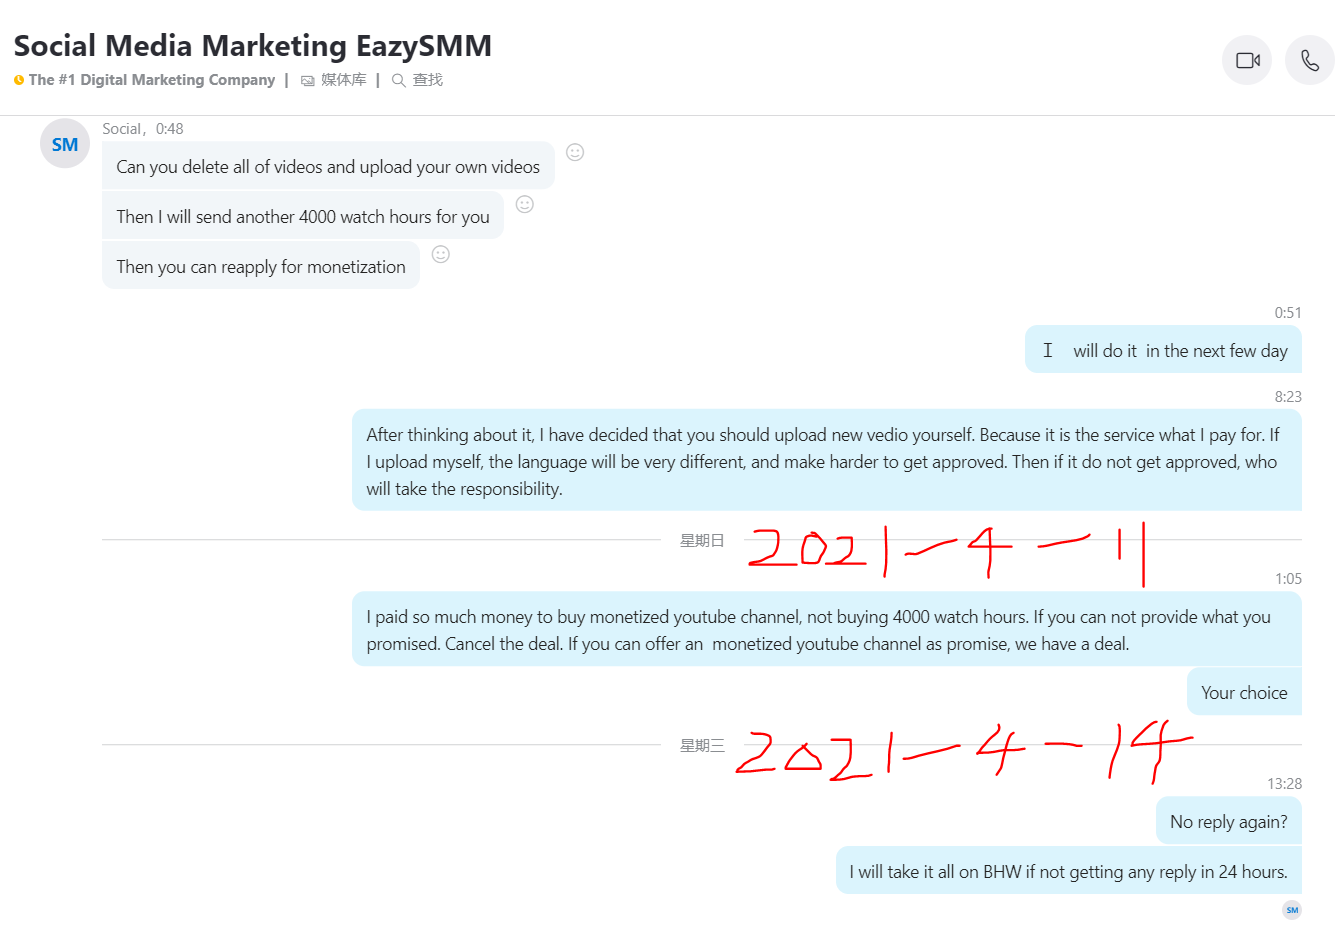Viewport: 1335px width, 947px height.
Task: Click the status text 'The #1 Digital Marketing Company'
Action: point(152,80)
